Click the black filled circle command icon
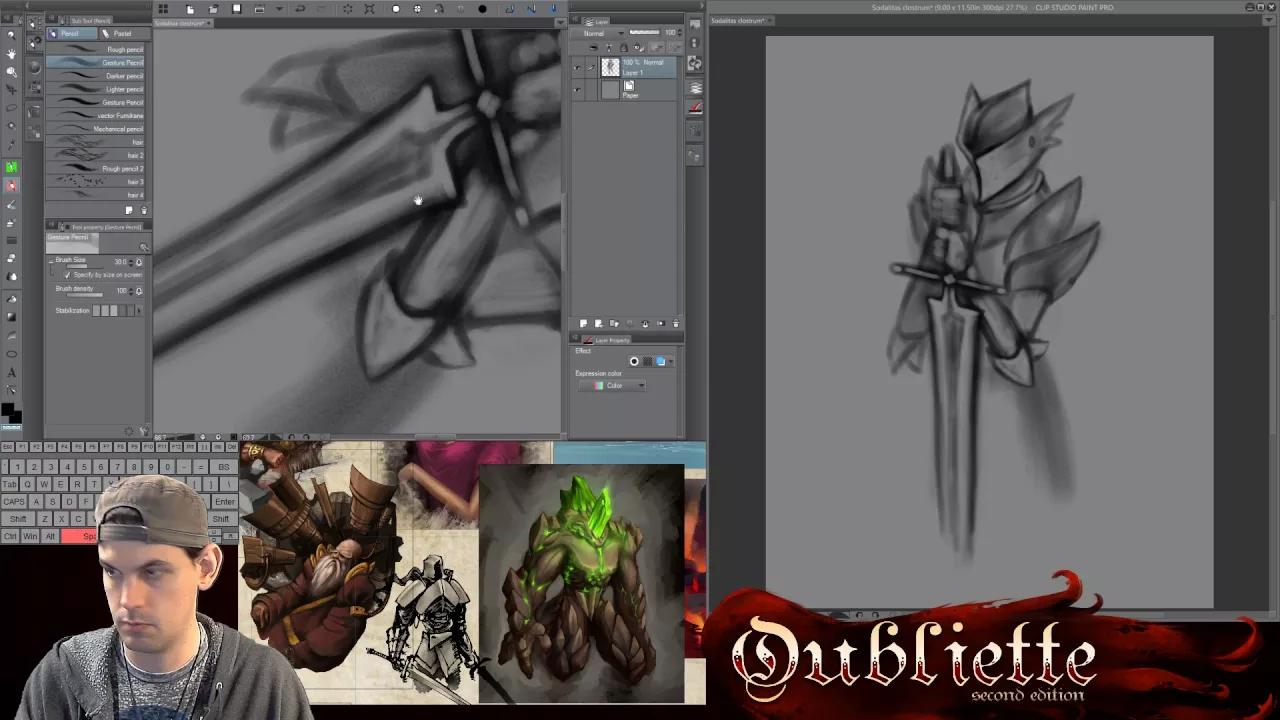This screenshot has width=1280, height=720. [483, 9]
